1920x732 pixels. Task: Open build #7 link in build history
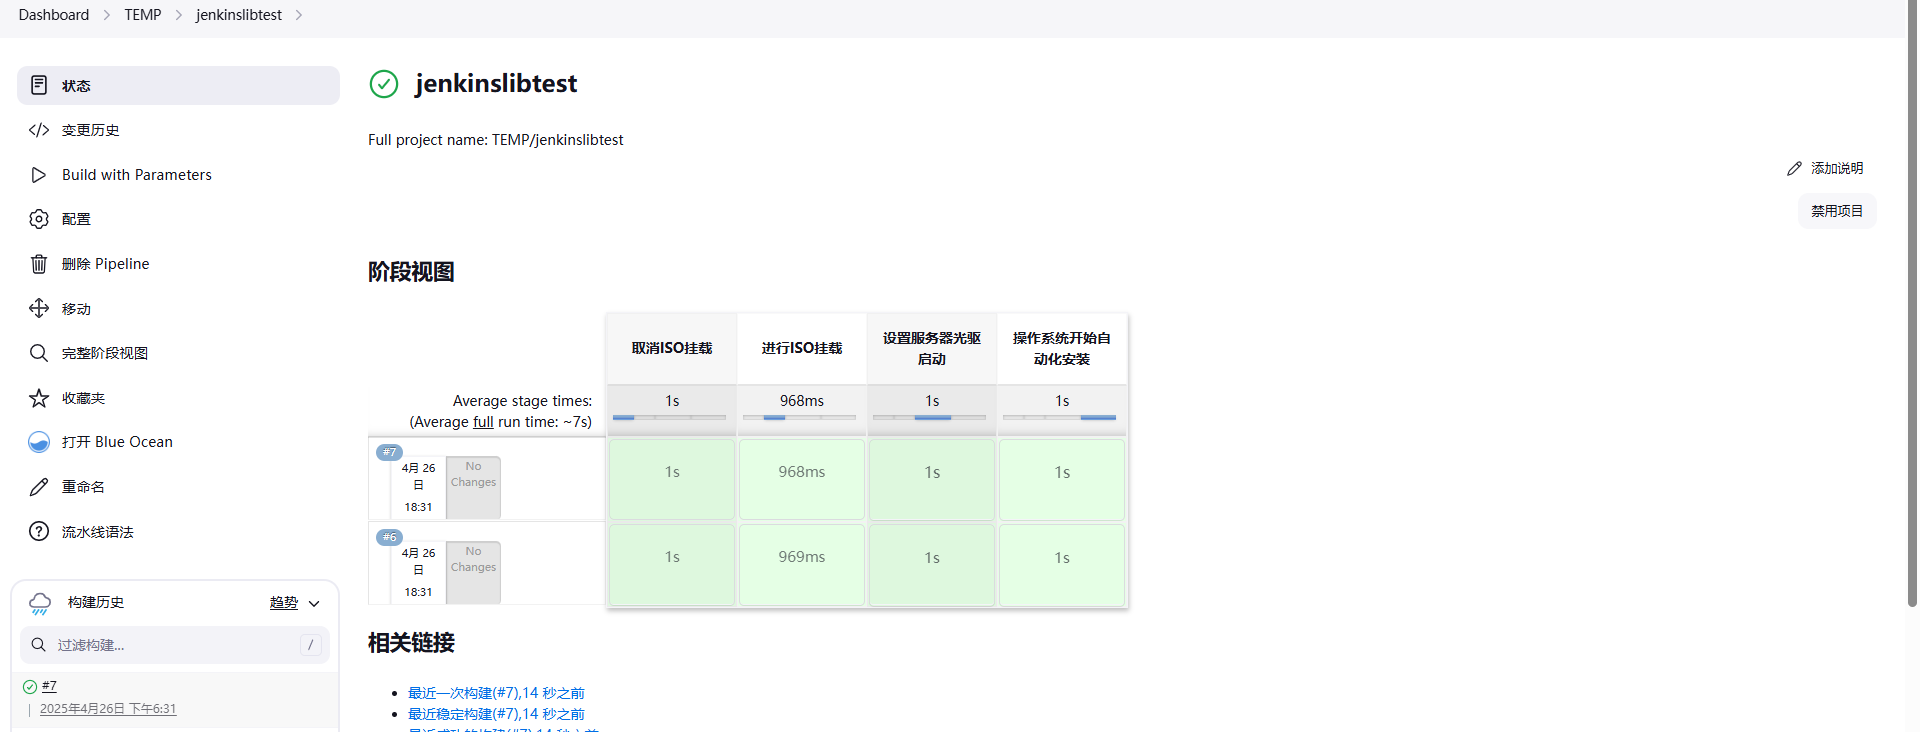coord(49,686)
